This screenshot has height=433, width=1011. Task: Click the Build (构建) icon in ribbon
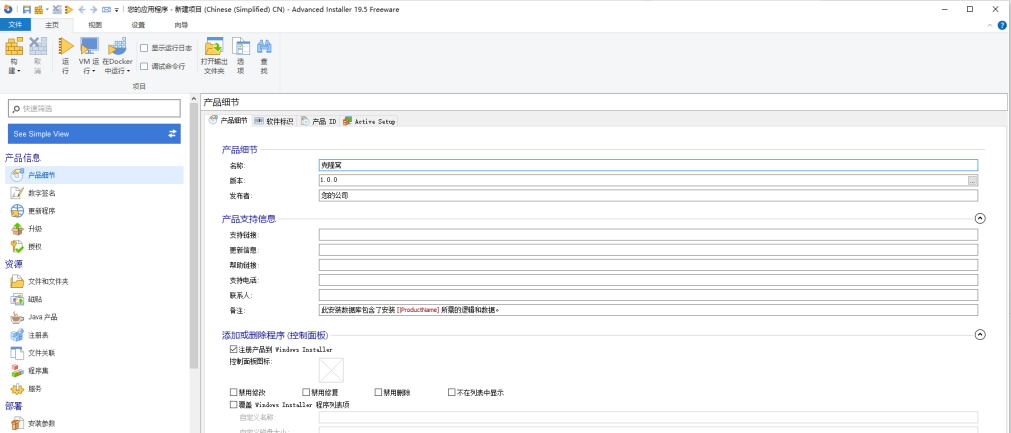[14, 46]
